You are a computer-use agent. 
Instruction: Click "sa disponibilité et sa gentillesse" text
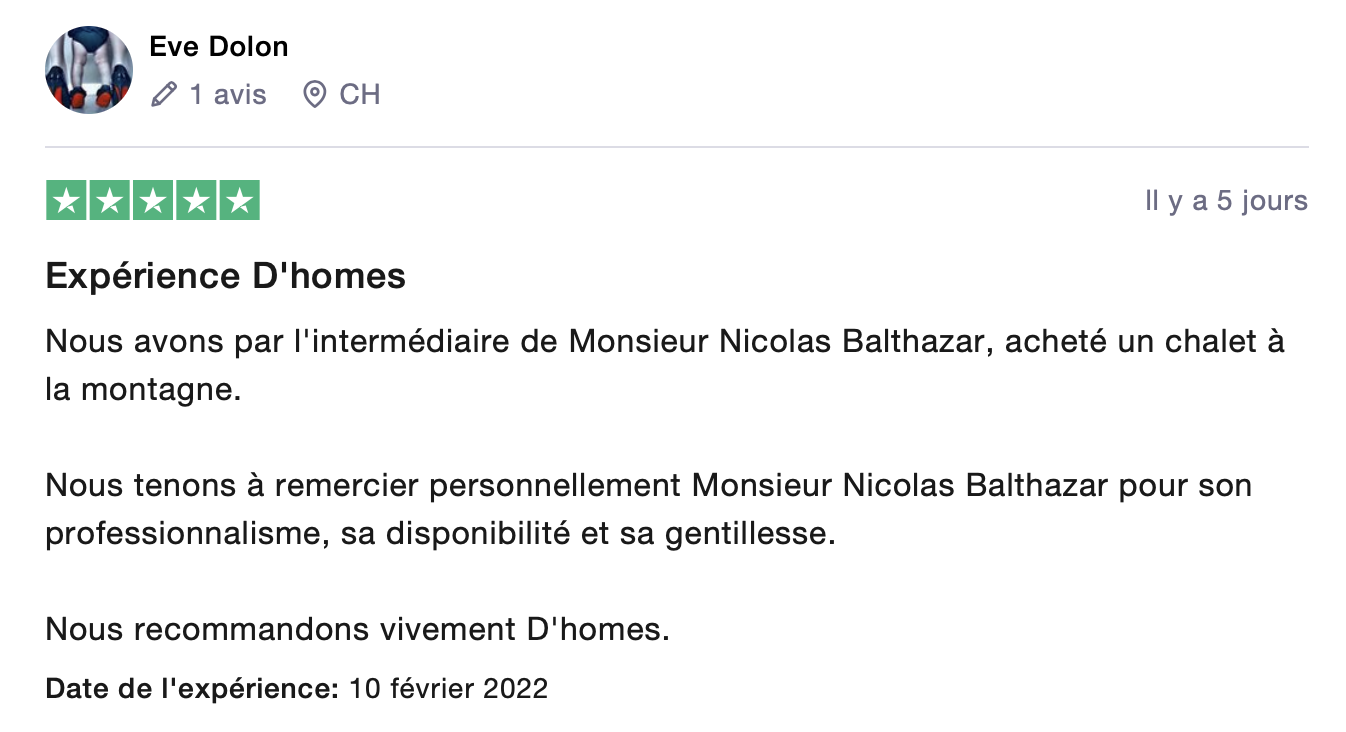pos(587,534)
